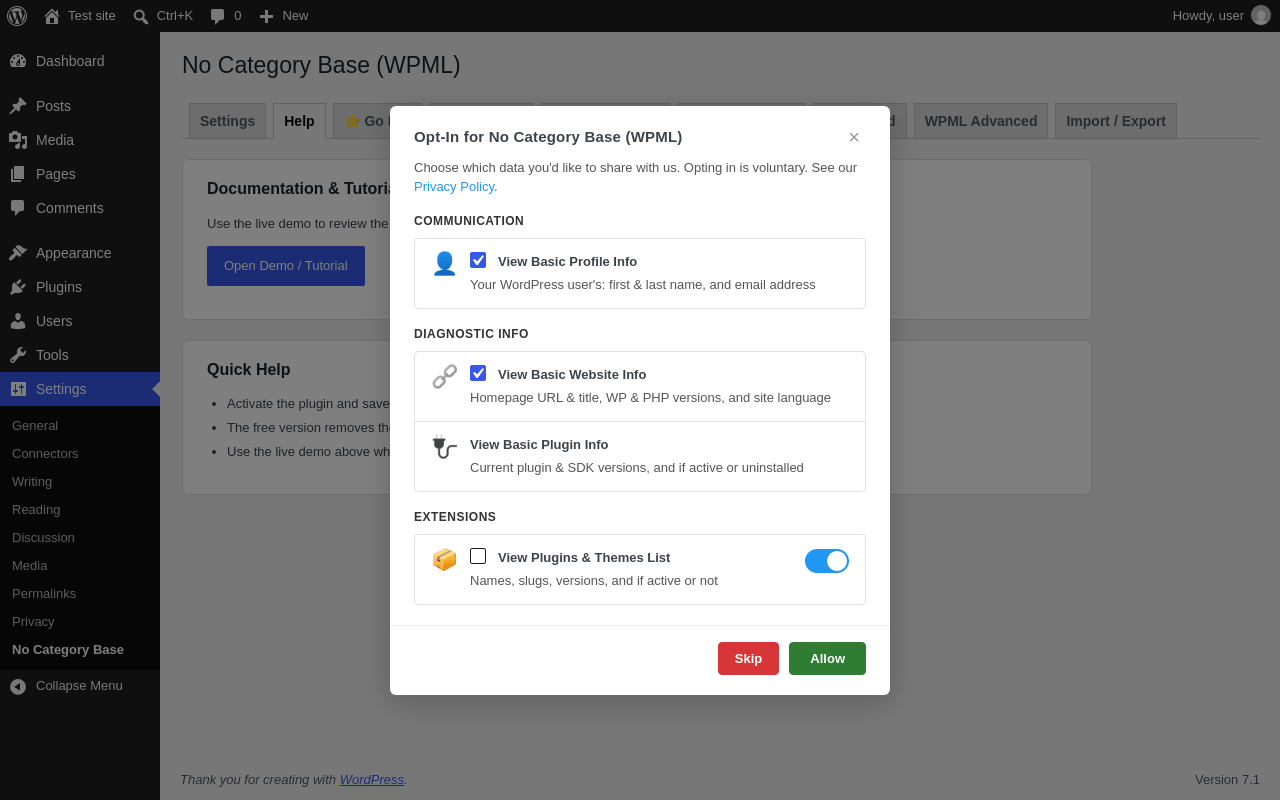Image resolution: width=1280 pixels, height=800 pixels.
Task: Close the Opt-In dialog
Action: pyautogui.click(x=854, y=138)
